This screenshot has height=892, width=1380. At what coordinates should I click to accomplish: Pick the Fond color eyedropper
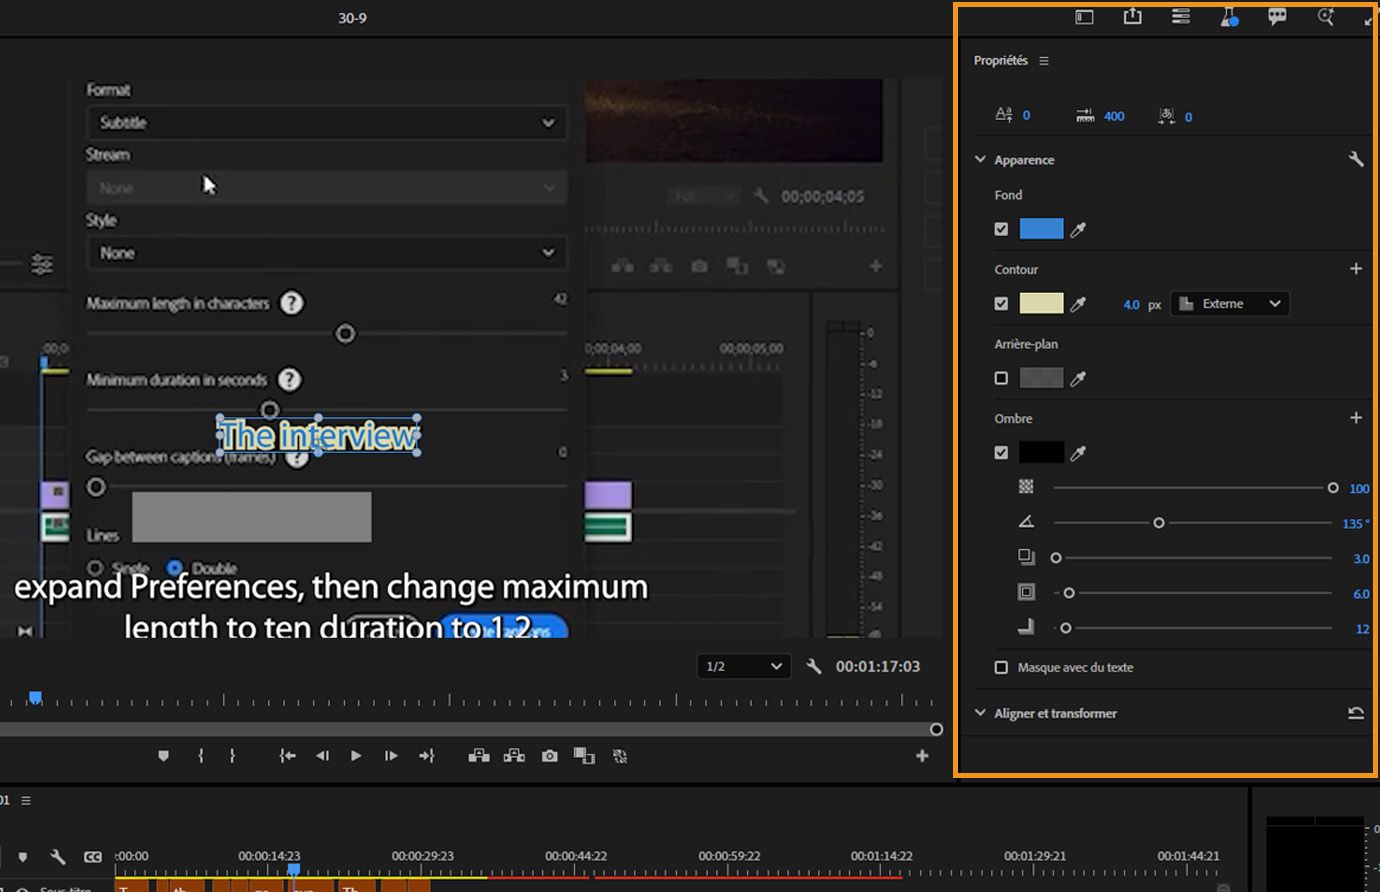coord(1078,230)
